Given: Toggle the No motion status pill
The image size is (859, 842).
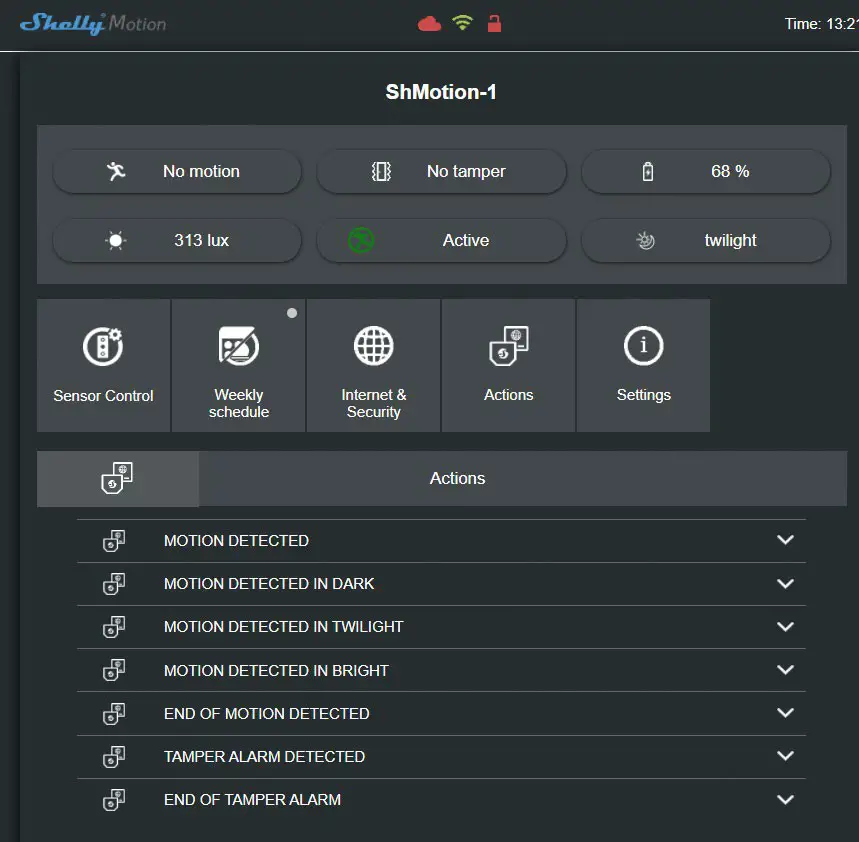Looking at the screenshot, I should click(177, 171).
